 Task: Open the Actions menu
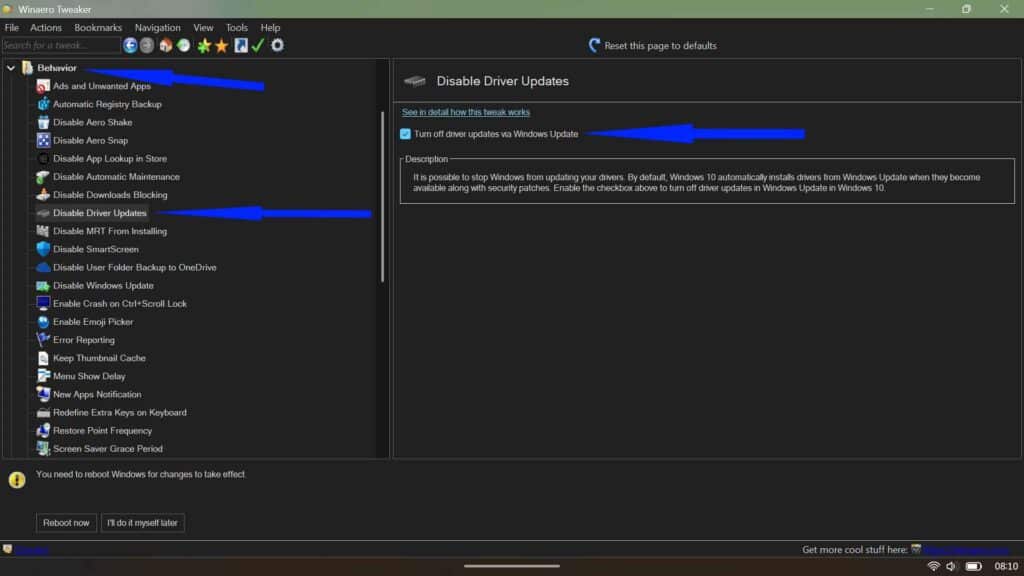point(45,27)
